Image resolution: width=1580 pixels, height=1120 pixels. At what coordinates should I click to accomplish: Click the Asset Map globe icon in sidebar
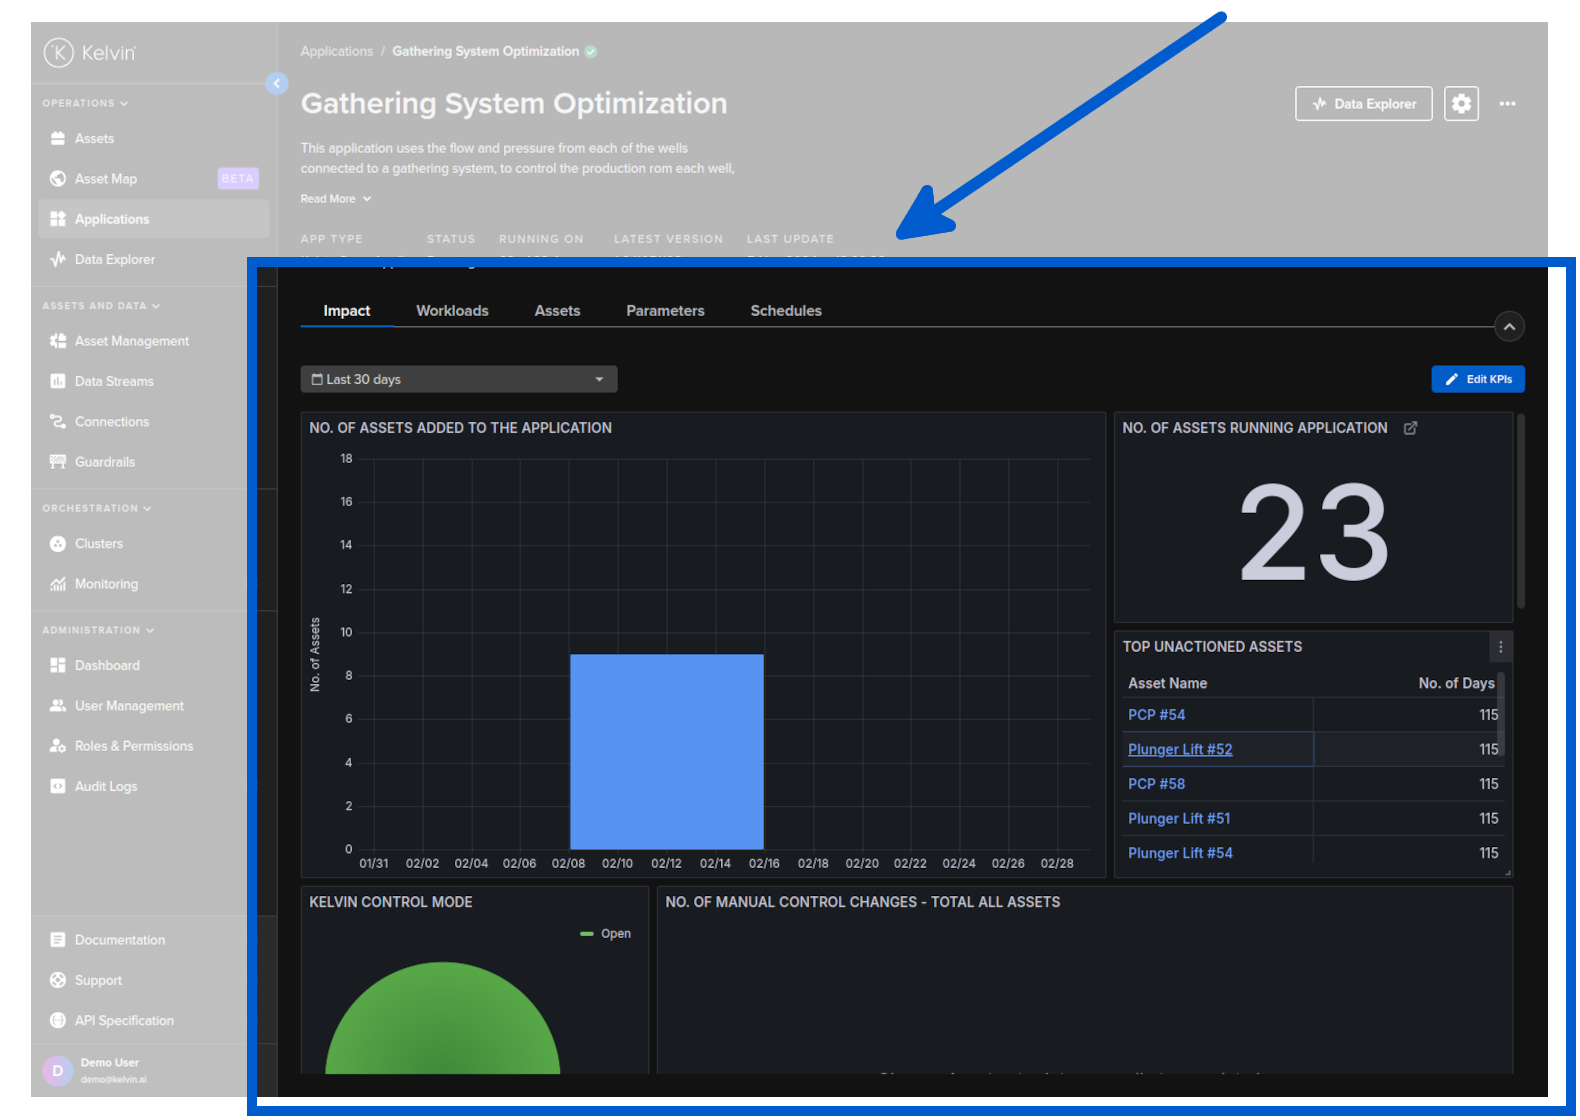tap(58, 179)
